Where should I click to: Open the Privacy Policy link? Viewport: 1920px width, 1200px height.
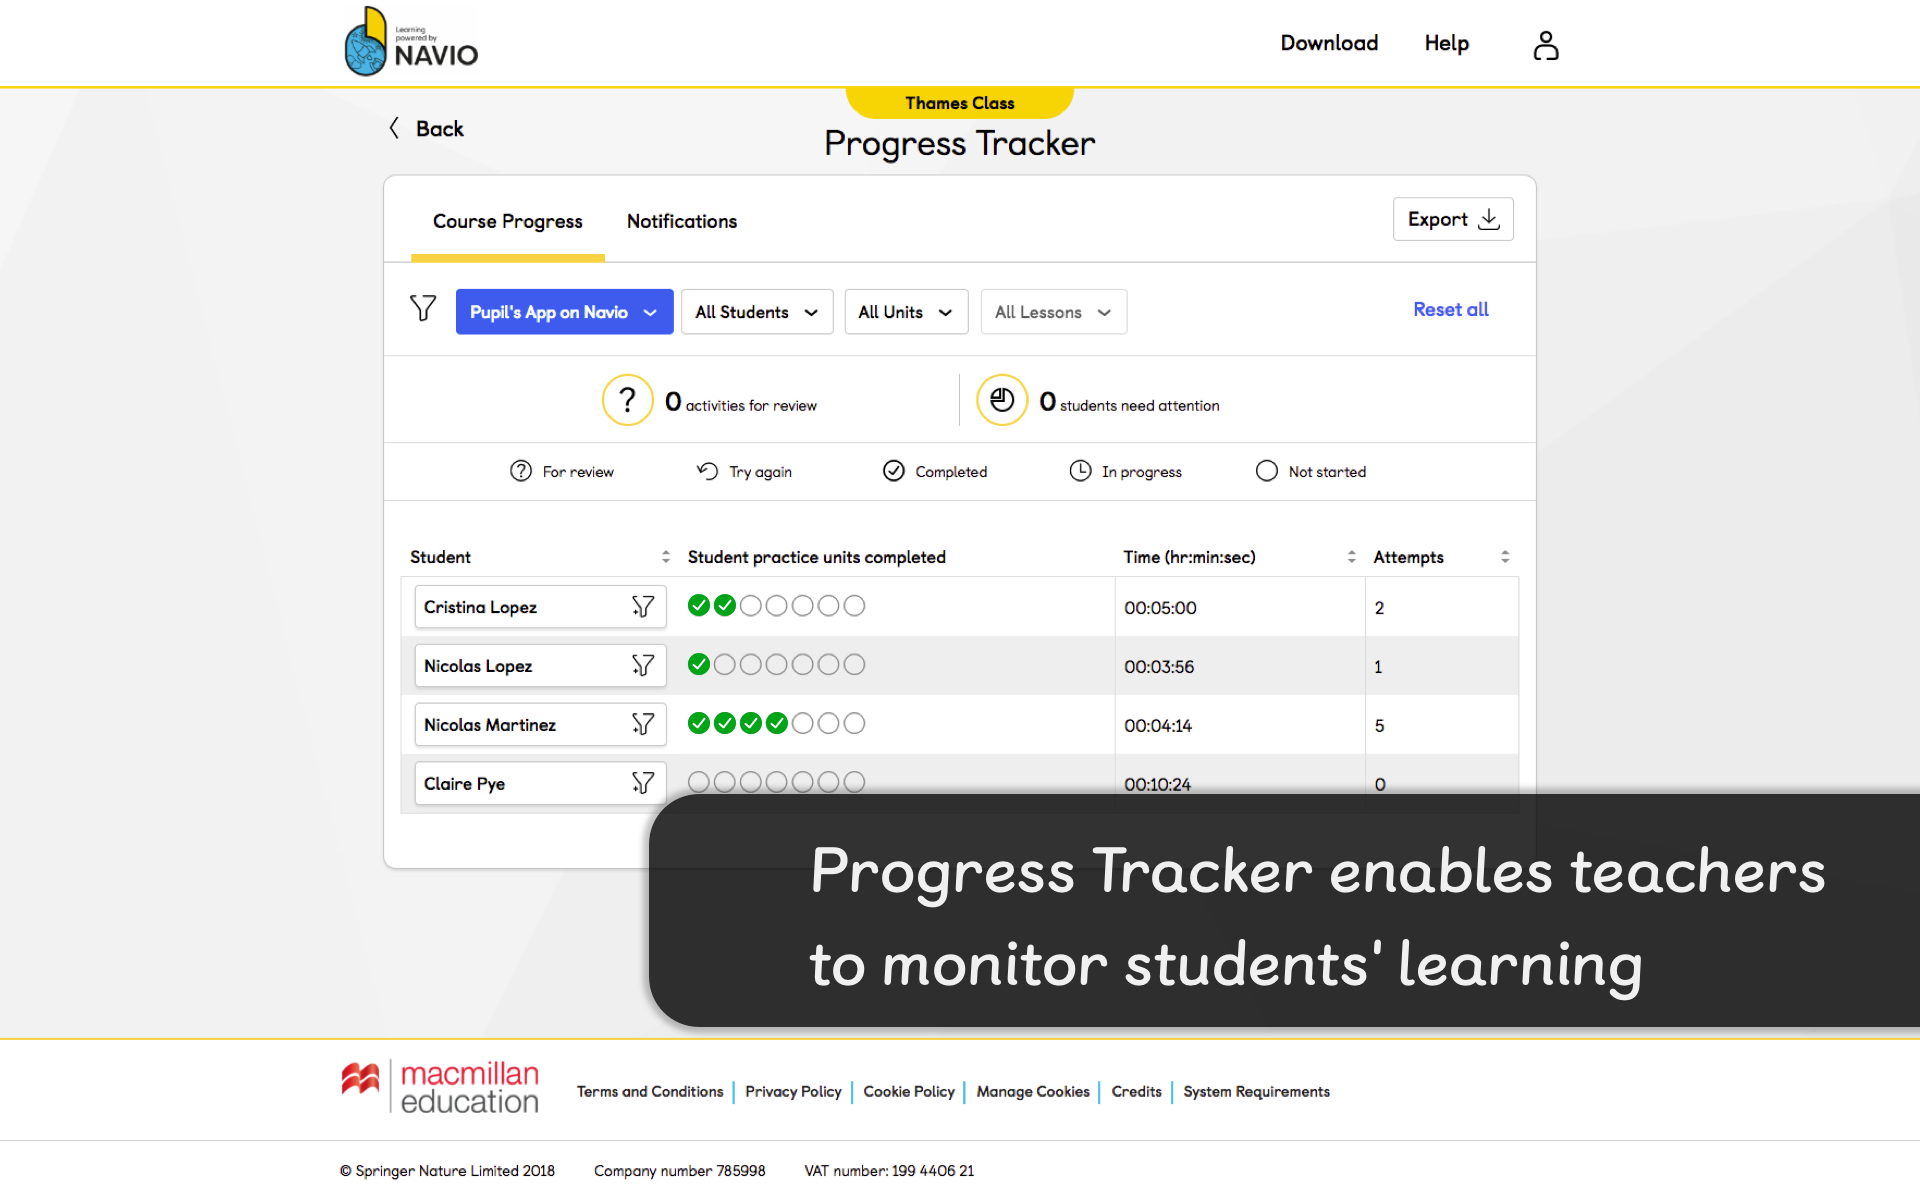(793, 1092)
